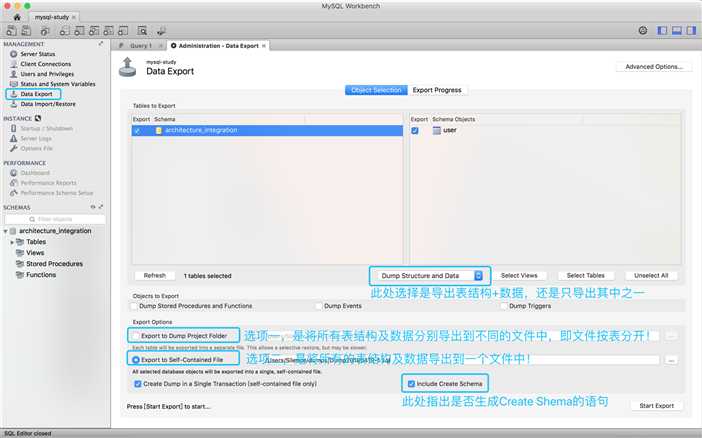Go to the Workbench home tab icon

click(17, 17)
